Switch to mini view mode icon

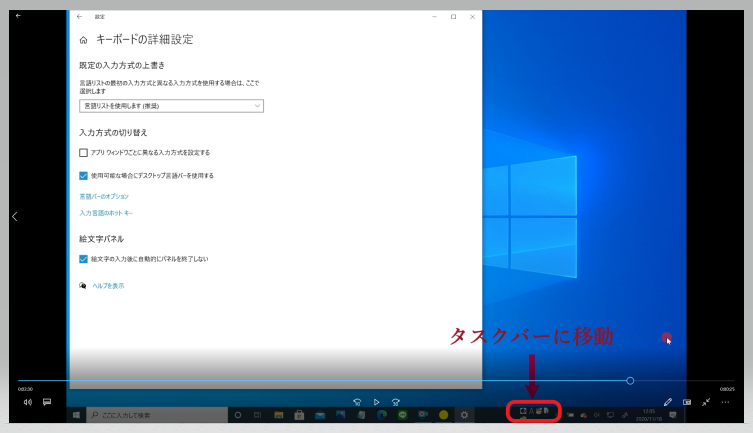pos(687,402)
